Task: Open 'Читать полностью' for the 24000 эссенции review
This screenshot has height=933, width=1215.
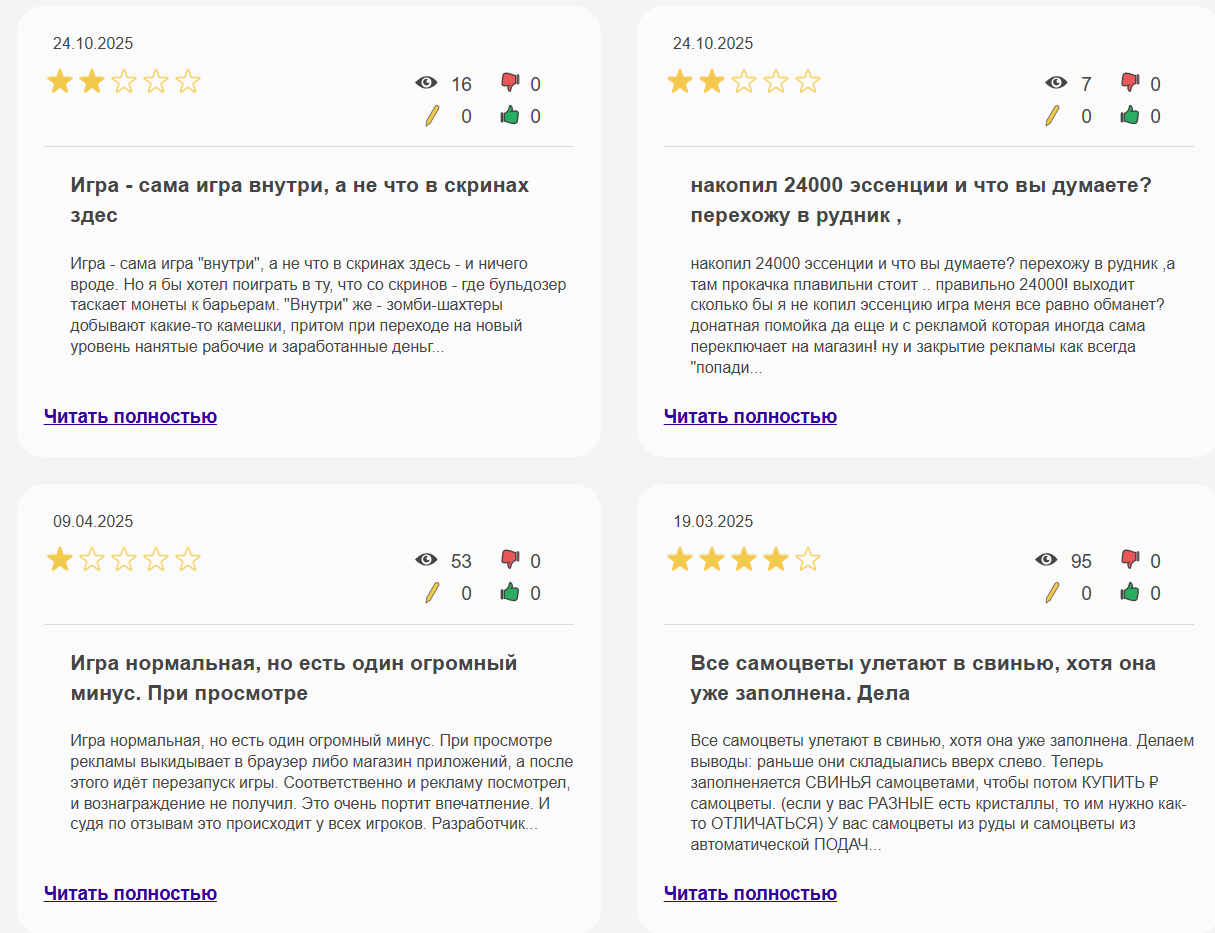Action: coord(750,416)
